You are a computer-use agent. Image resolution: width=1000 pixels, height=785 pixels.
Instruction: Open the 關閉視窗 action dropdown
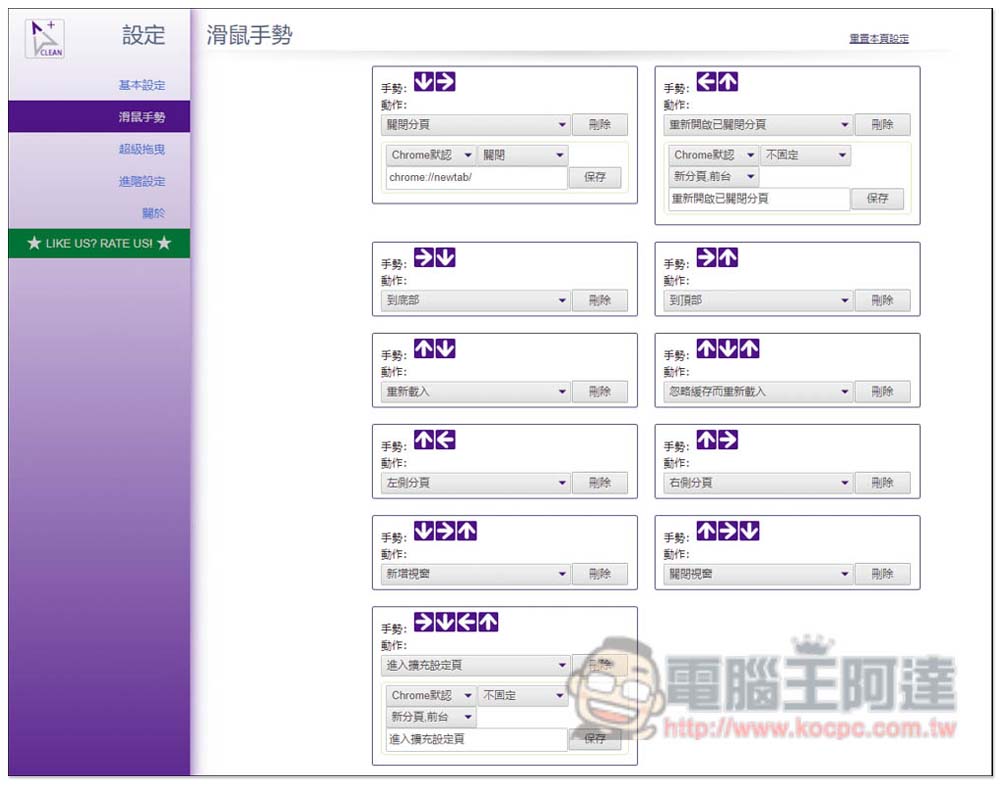pyautogui.click(x=758, y=574)
